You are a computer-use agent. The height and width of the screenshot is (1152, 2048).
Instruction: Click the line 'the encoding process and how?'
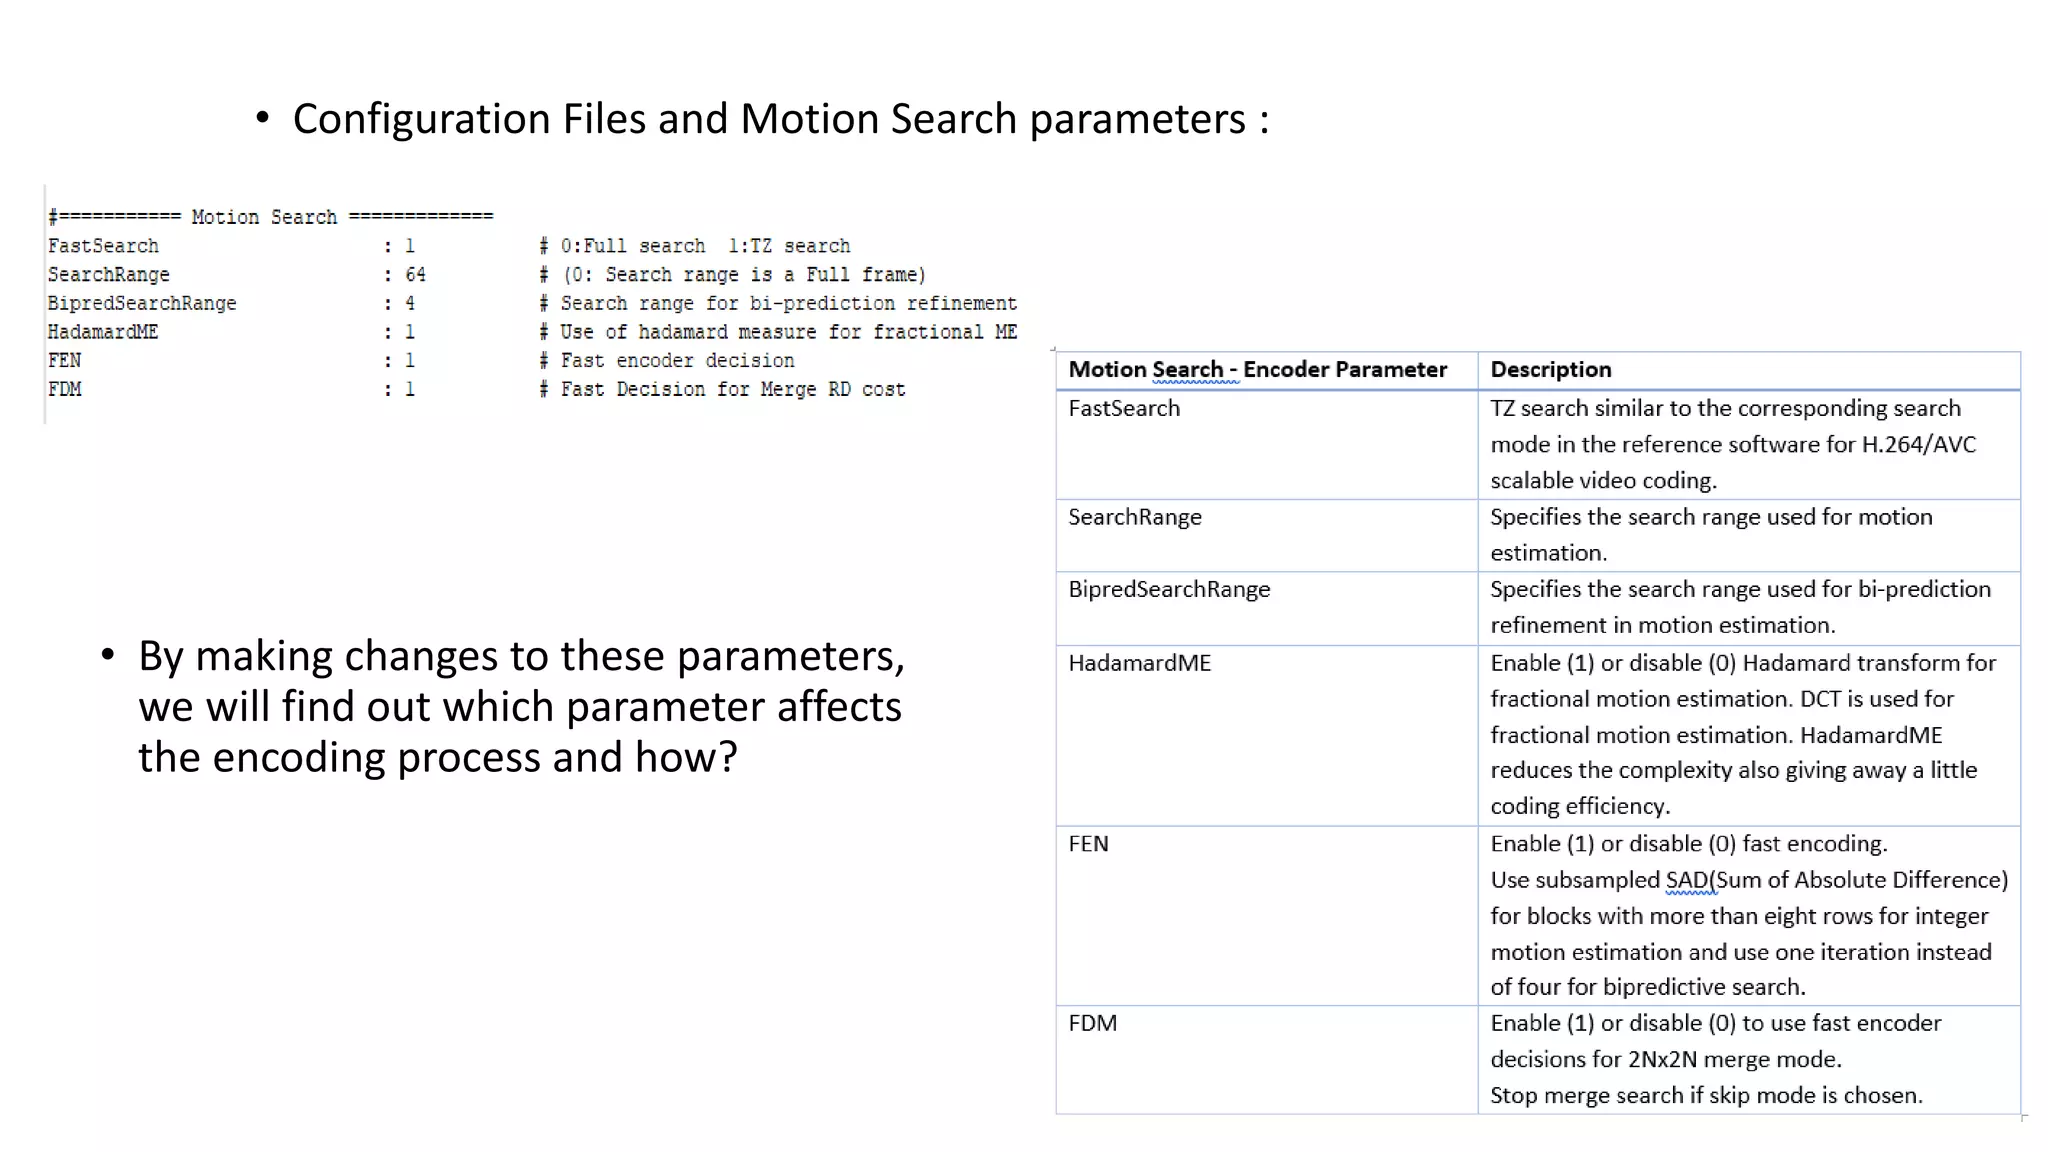pos(437,758)
